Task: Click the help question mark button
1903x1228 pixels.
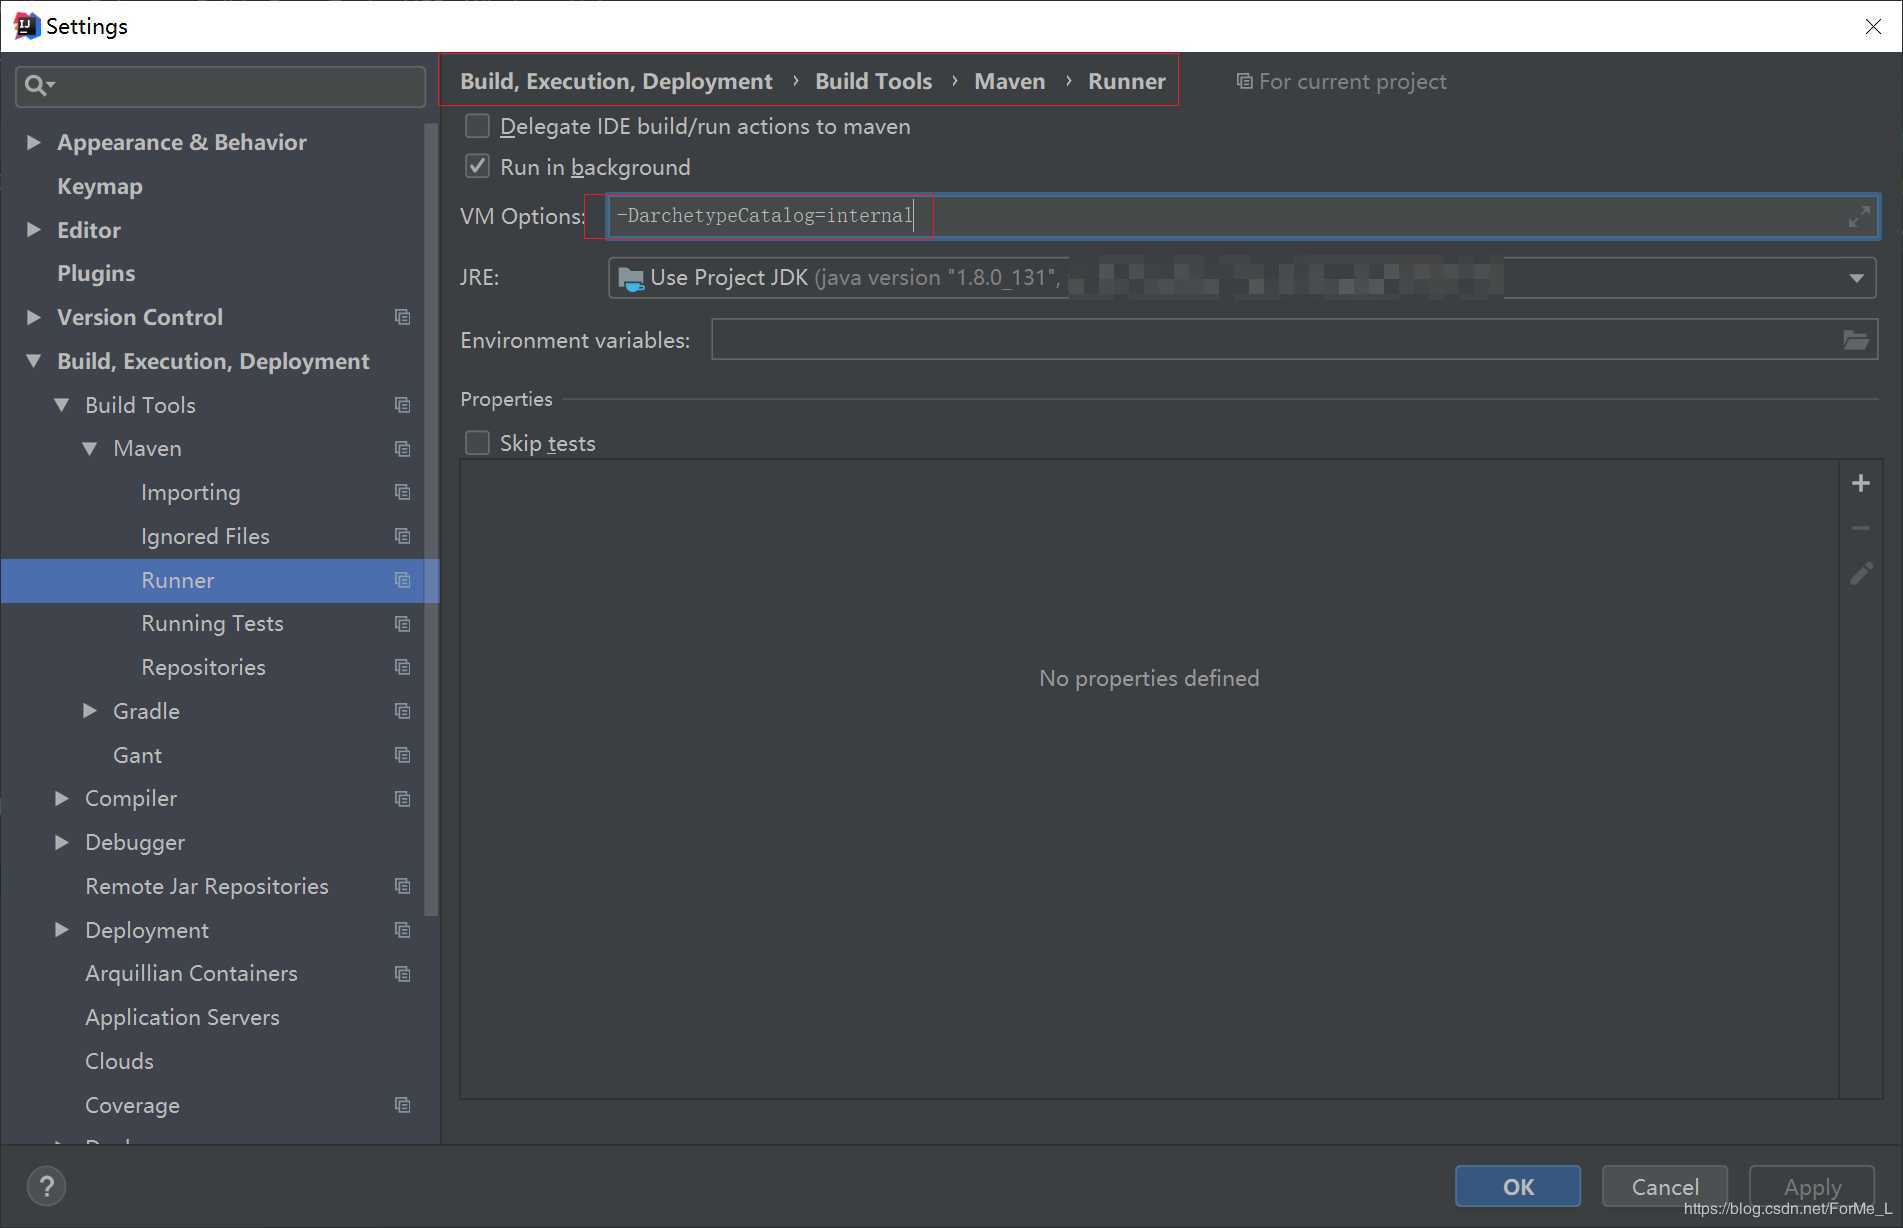Action: click(x=46, y=1187)
